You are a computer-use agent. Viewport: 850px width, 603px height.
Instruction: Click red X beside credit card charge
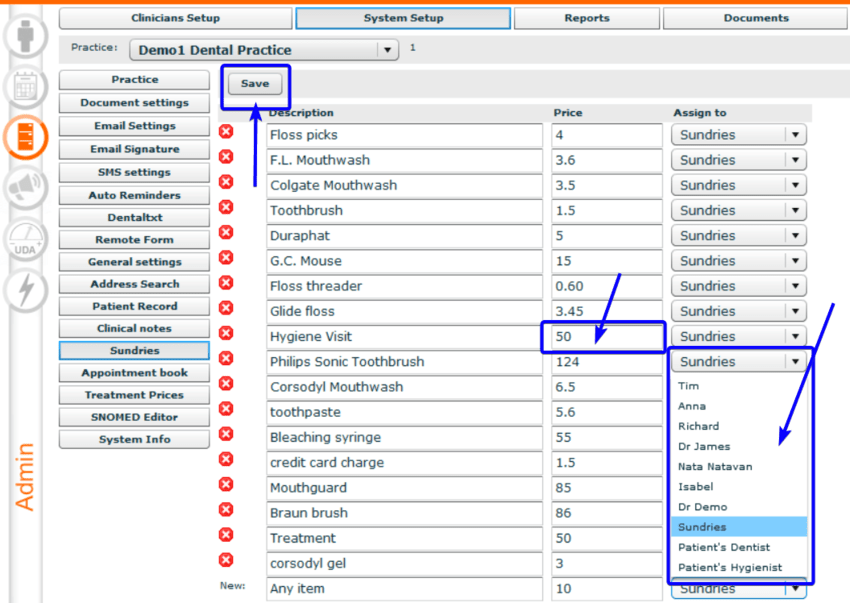226,459
